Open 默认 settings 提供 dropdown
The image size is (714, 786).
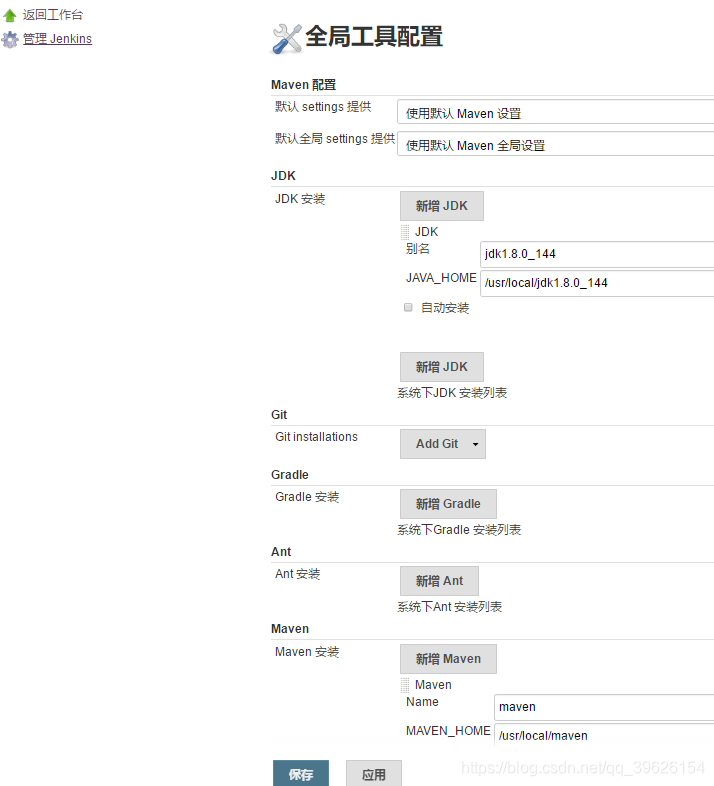pos(556,112)
